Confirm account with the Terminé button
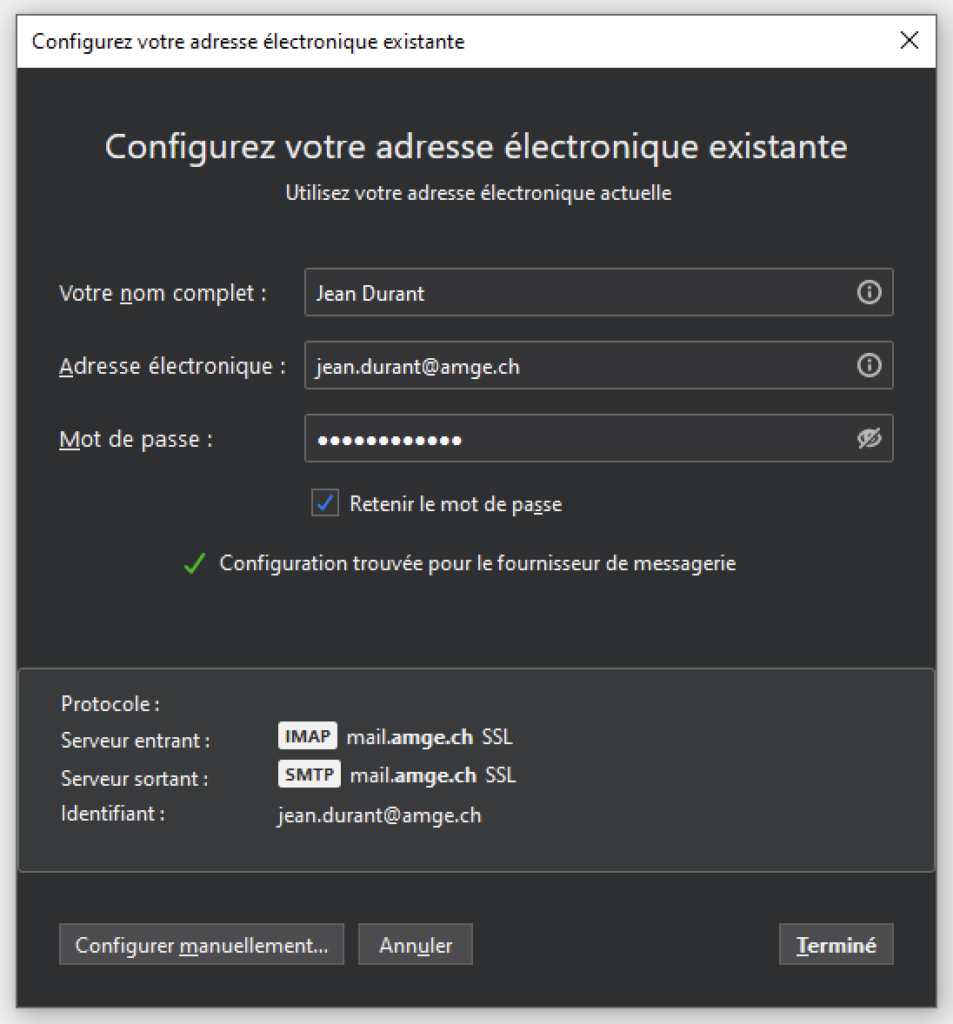 pyautogui.click(x=836, y=945)
